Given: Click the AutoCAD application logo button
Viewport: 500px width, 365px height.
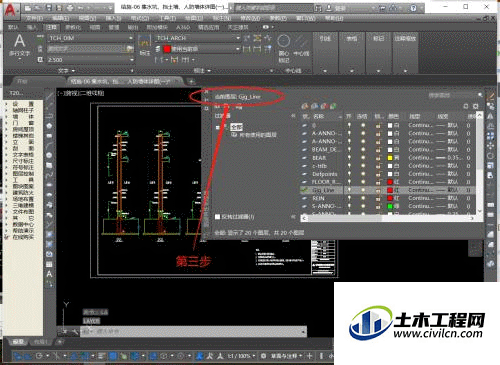Looking at the screenshot, I should [11, 10].
